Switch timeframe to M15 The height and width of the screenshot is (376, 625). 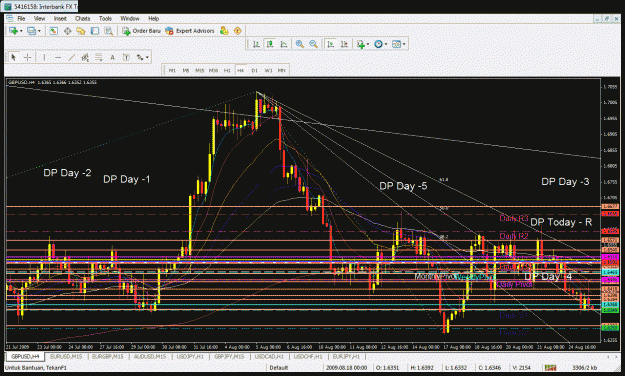199,70
